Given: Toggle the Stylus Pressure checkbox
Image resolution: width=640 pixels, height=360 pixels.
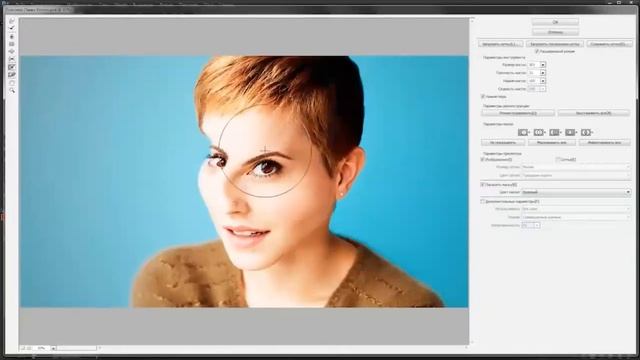Looking at the screenshot, I should [483, 96].
